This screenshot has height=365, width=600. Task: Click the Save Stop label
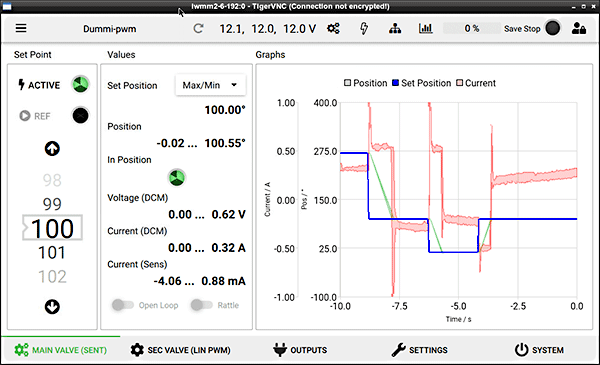(522, 29)
